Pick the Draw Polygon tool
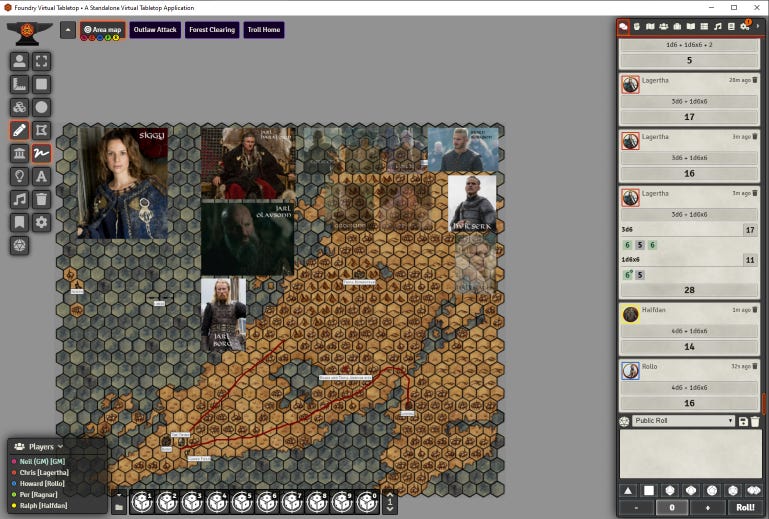The image size is (769, 519). click(x=42, y=130)
